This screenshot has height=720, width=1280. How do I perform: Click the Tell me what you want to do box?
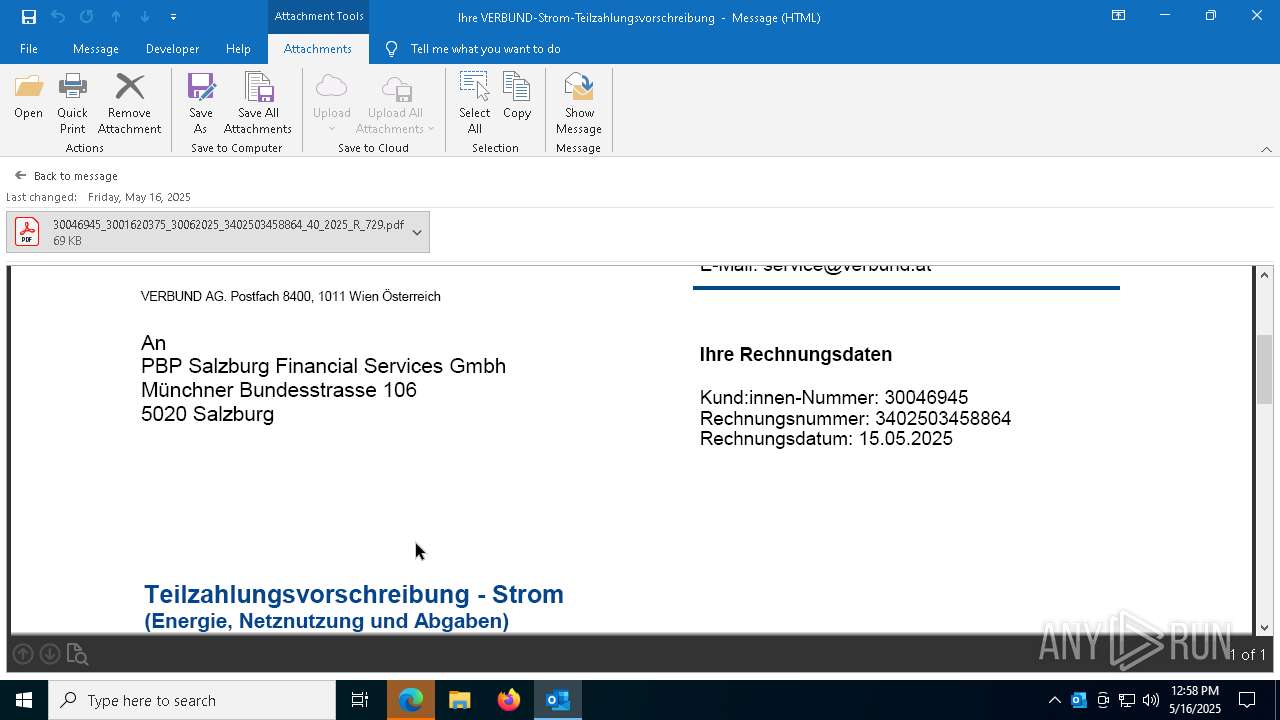(x=485, y=49)
